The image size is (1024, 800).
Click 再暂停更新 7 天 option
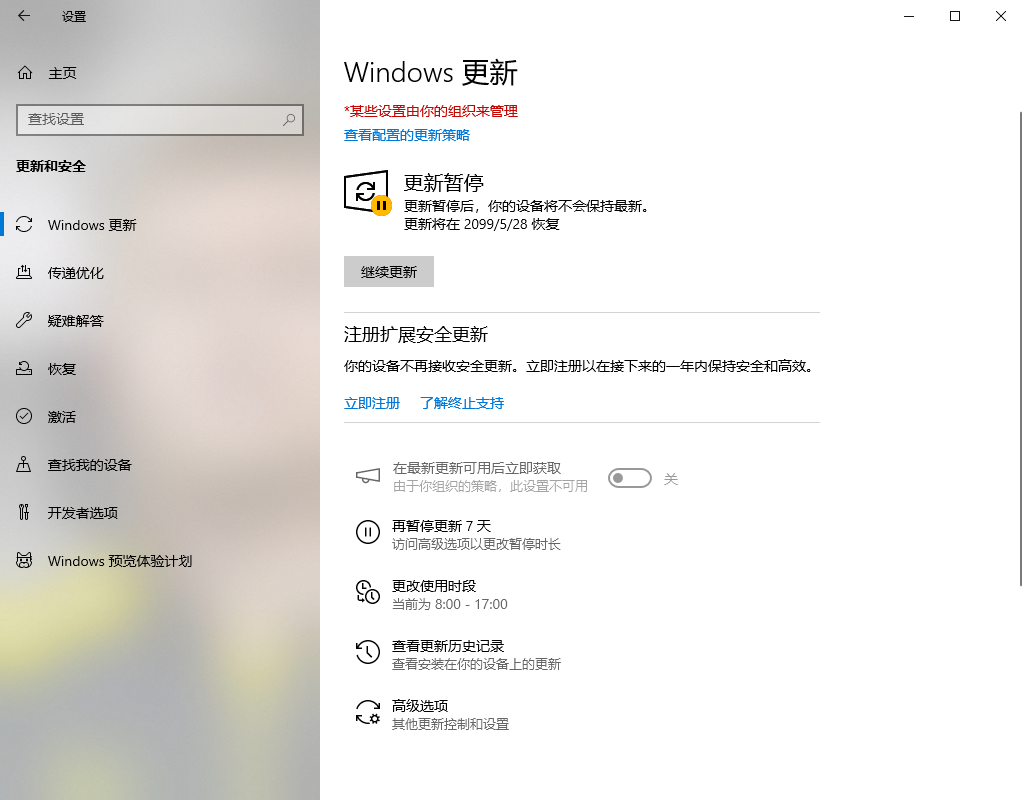(458, 534)
